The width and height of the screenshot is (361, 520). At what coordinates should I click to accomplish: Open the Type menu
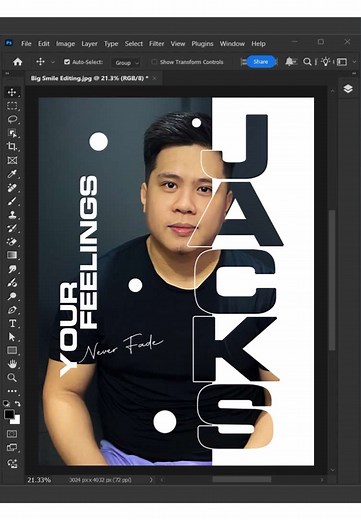pos(111,44)
